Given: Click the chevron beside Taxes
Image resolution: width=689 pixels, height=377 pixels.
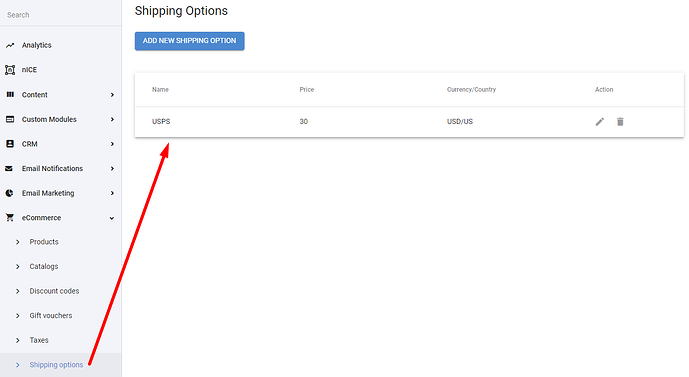Looking at the screenshot, I should click(18, 341).
